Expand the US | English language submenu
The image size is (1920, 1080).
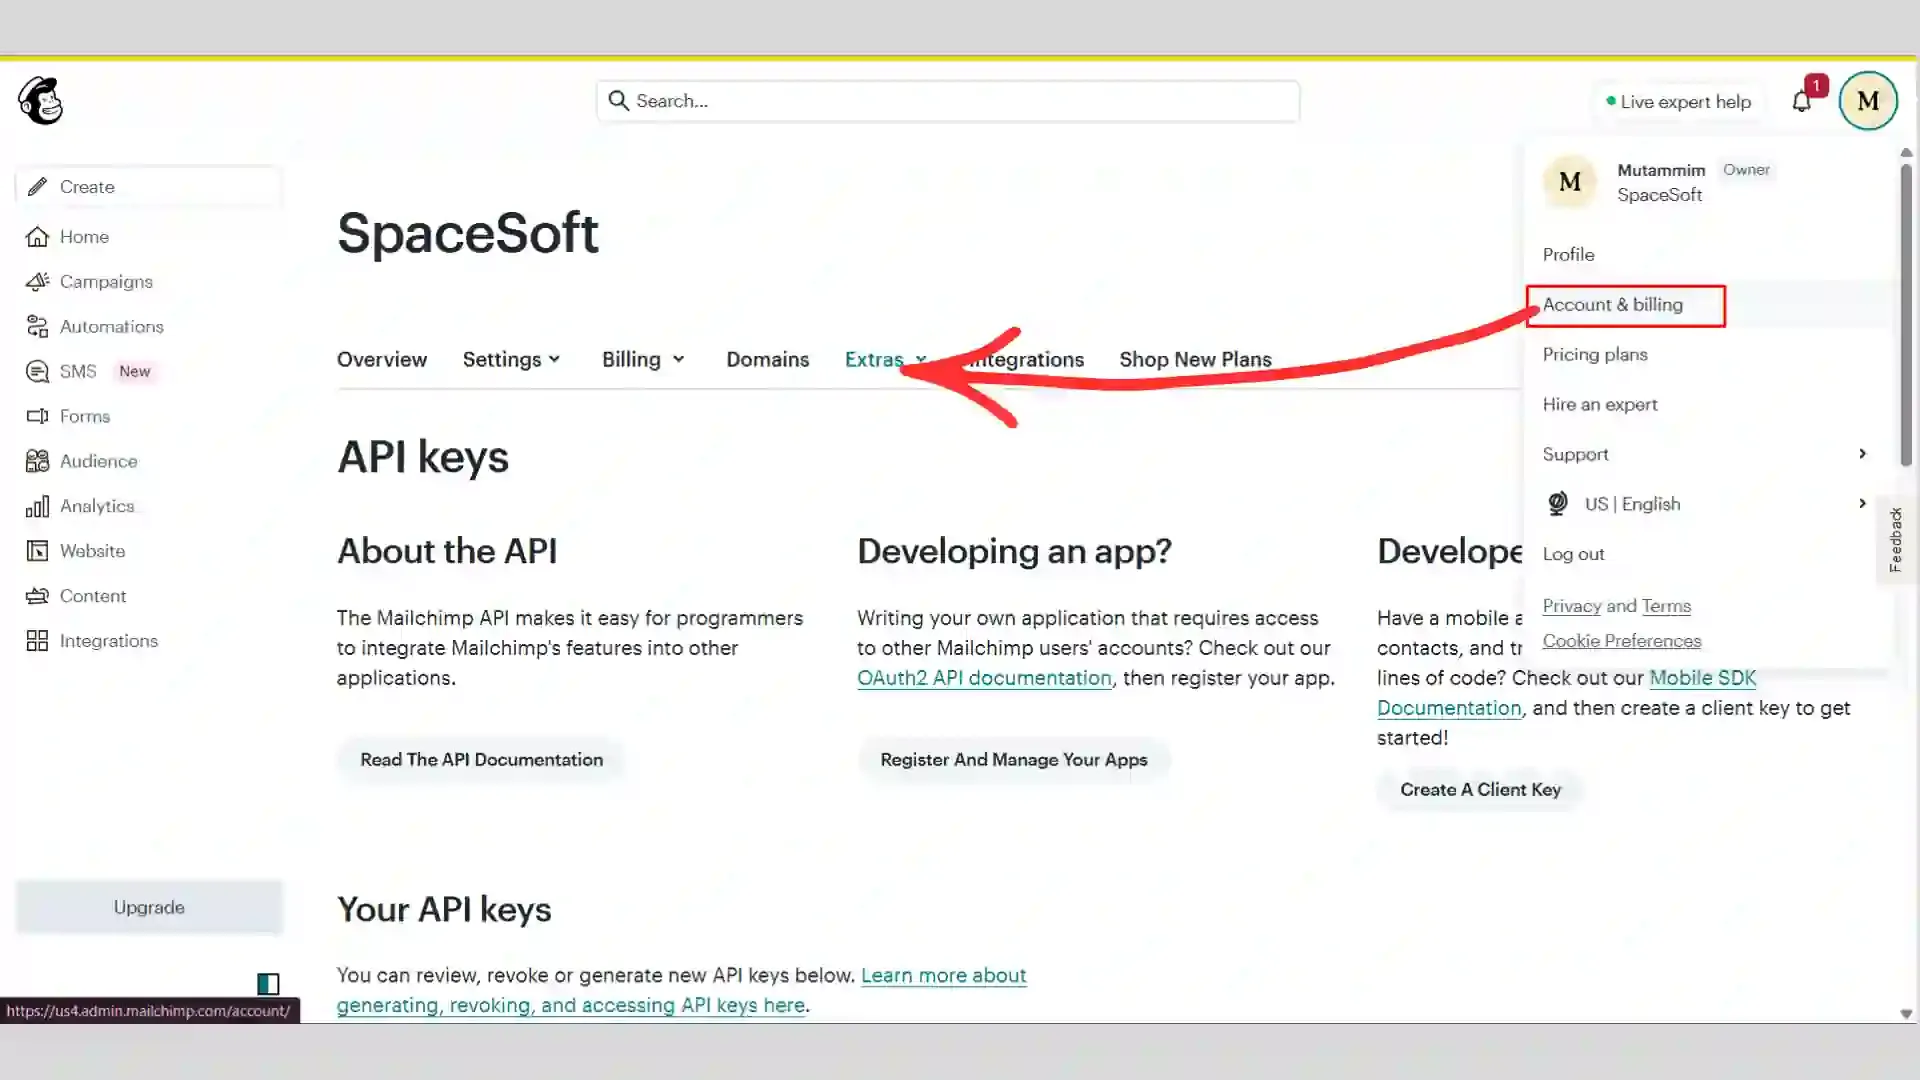[1862, 504]
